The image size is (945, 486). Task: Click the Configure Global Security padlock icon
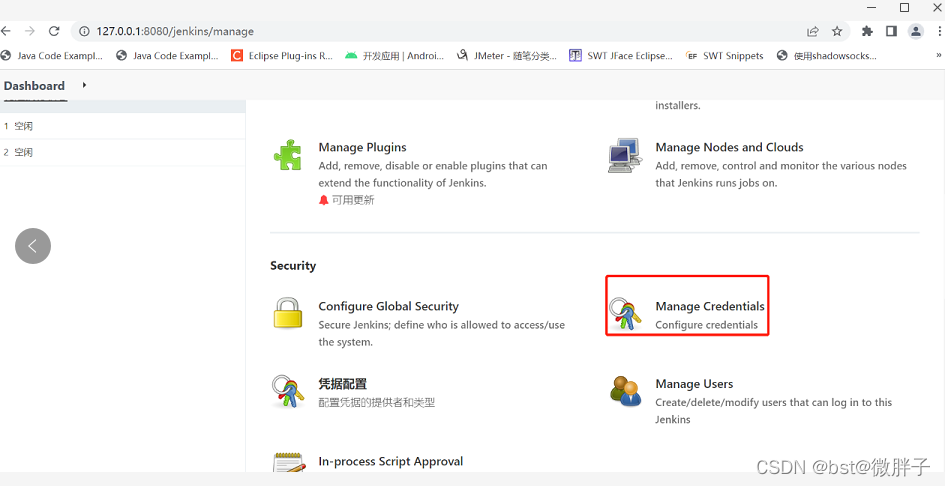pos(287,313)
